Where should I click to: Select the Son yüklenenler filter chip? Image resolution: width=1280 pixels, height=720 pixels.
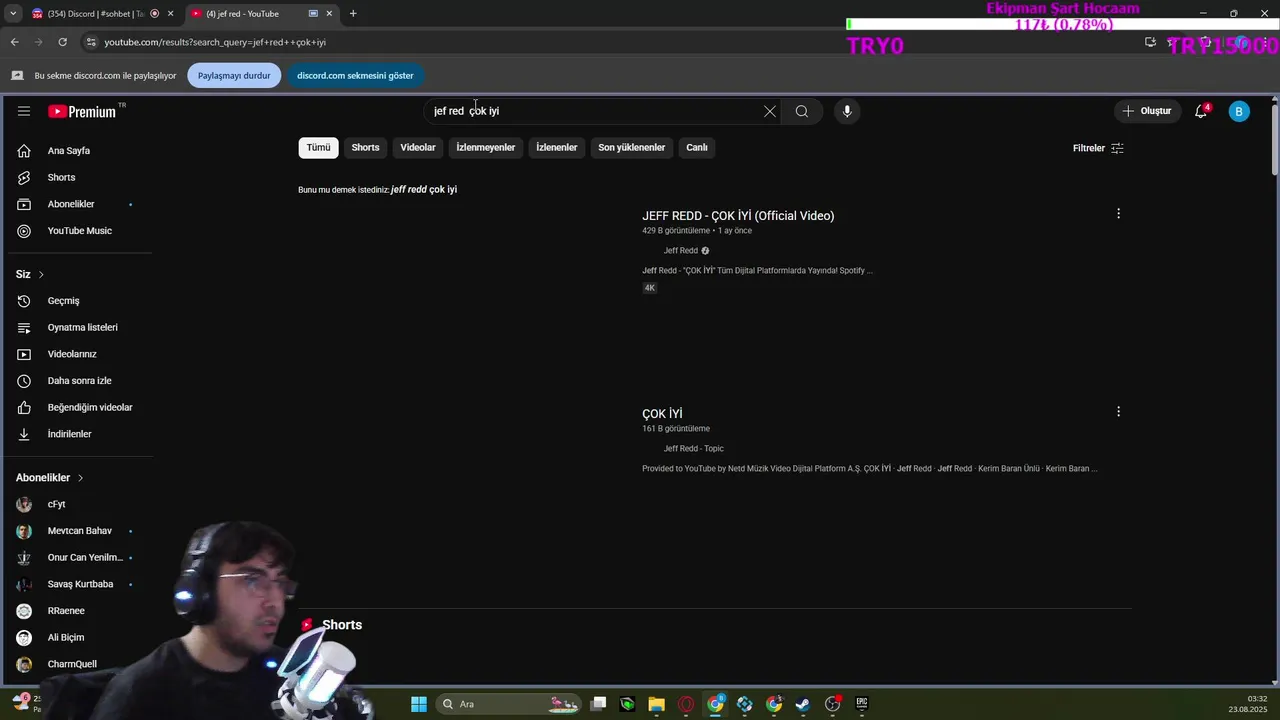tap(632, 147)
